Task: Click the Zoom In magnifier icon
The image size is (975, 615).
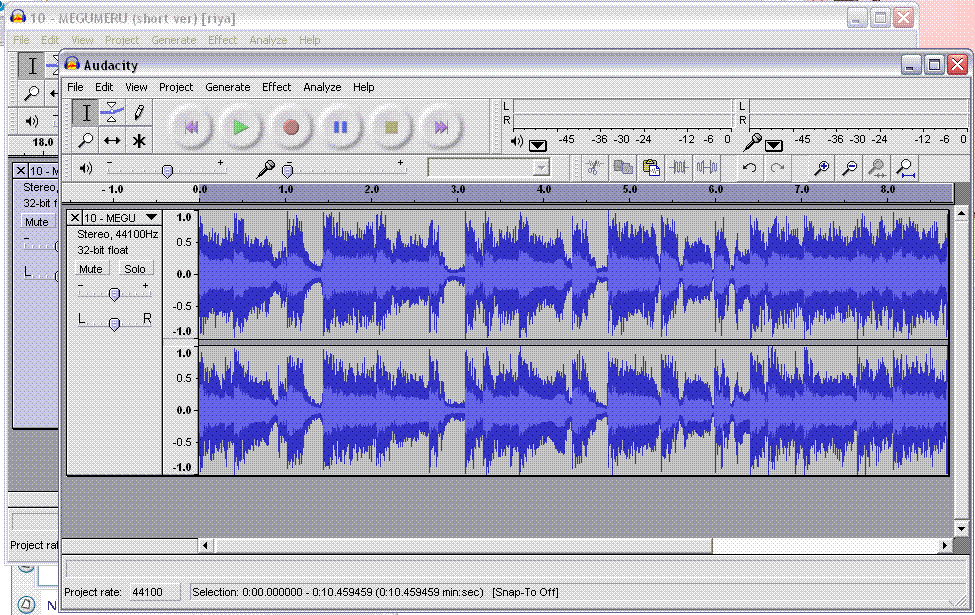Action: tap(822, 168)
